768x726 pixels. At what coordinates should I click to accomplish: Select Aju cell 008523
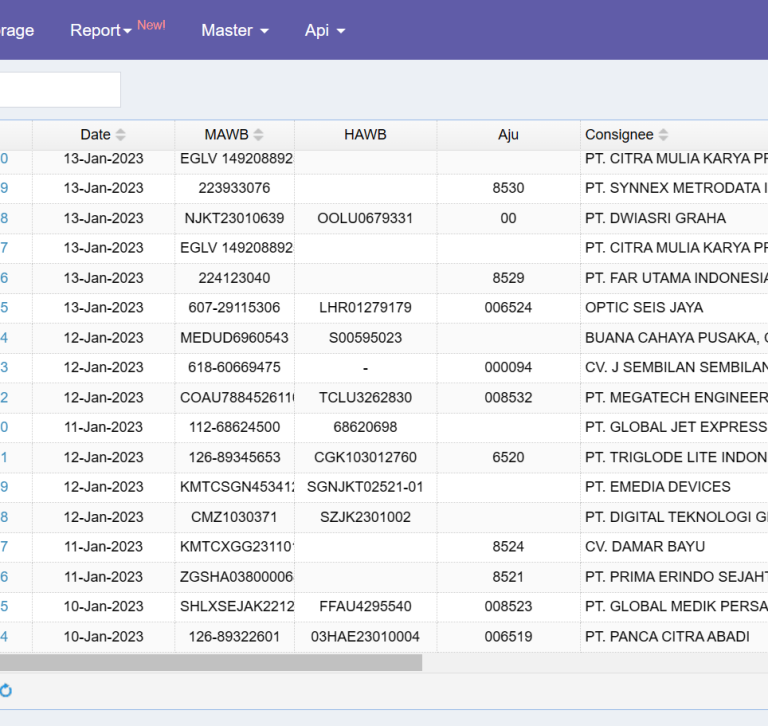click(508, 606)
